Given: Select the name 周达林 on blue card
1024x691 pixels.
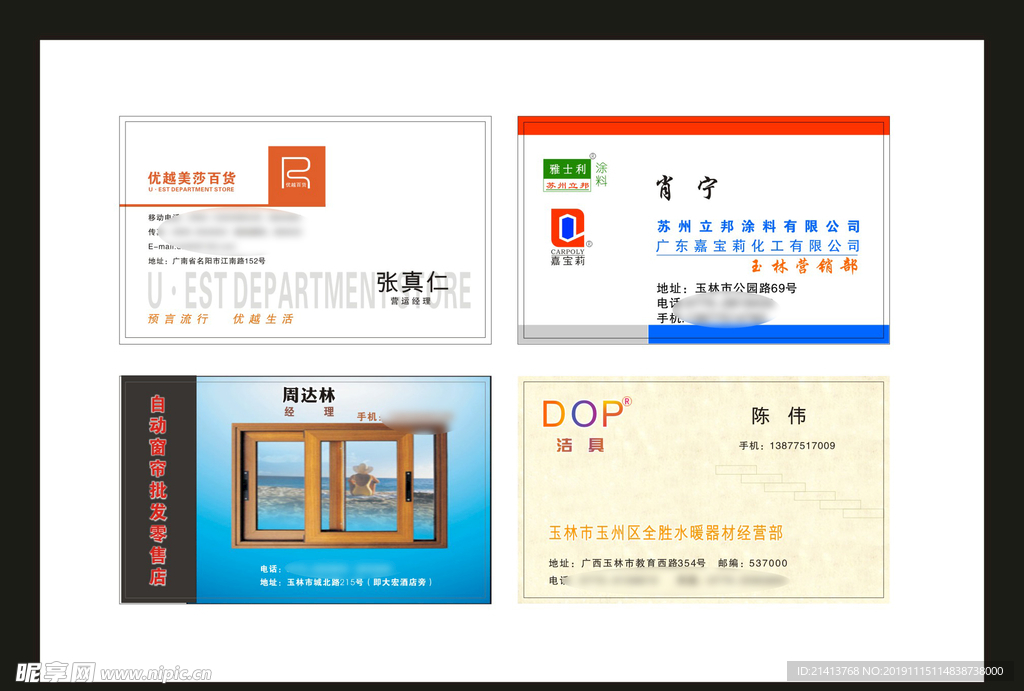Looking at the screenshot, I should [x=308, y=396].
